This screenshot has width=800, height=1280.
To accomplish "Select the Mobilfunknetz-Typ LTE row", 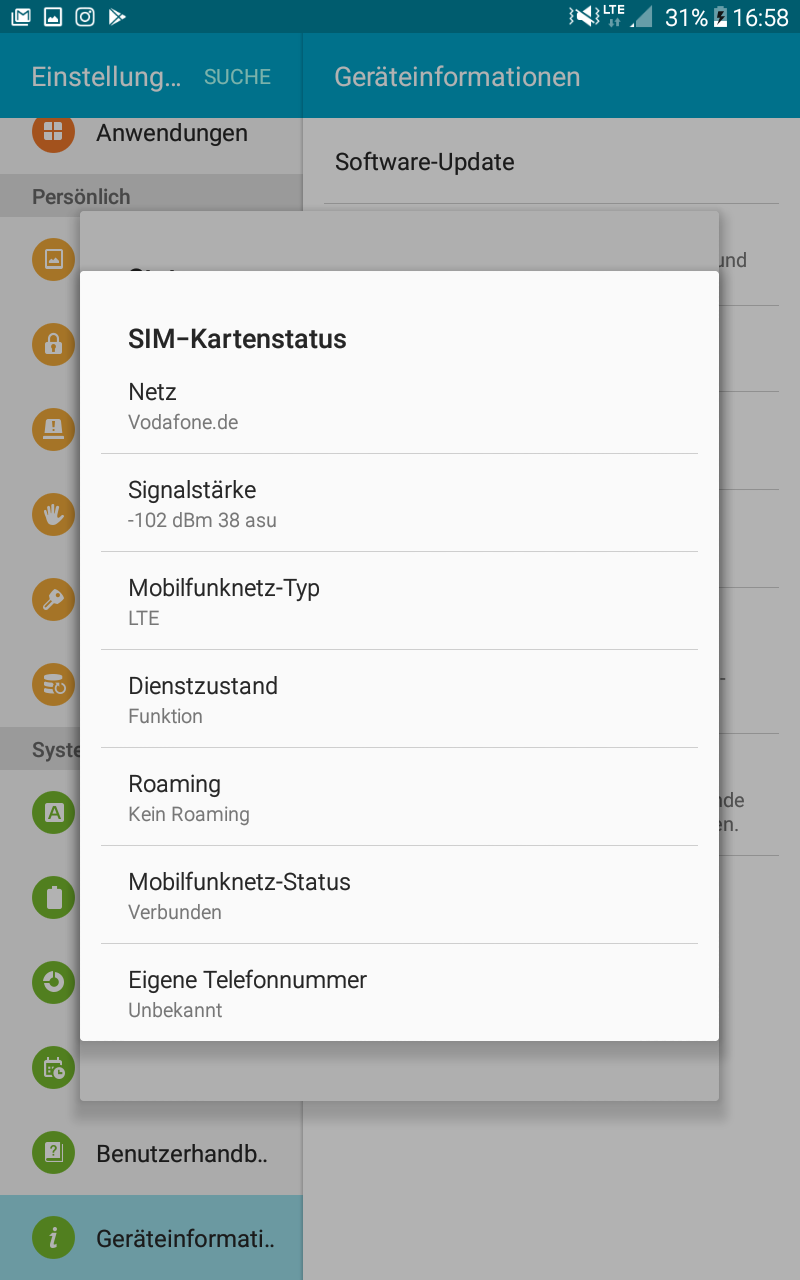I will tap(399, 602).
